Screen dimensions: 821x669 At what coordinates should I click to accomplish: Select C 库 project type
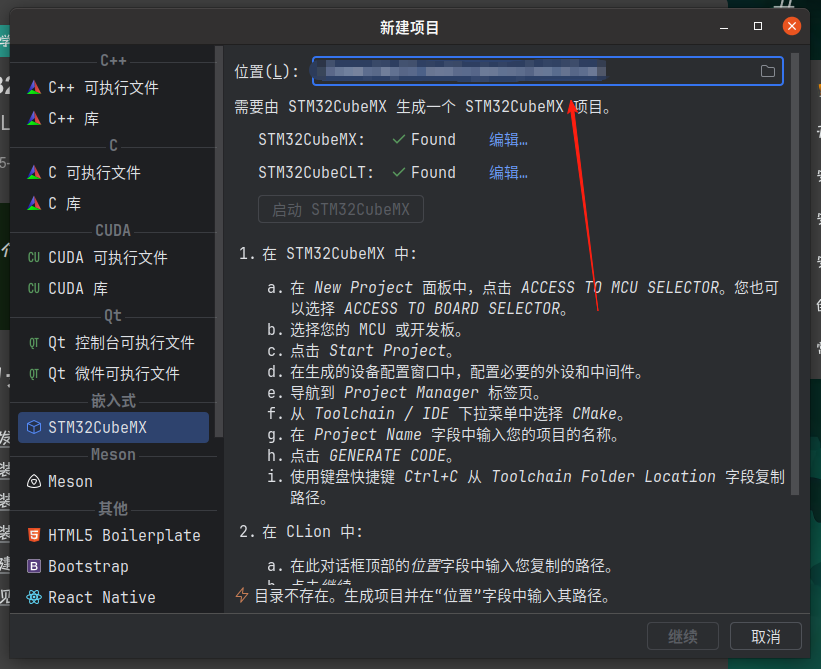(113, 203)
